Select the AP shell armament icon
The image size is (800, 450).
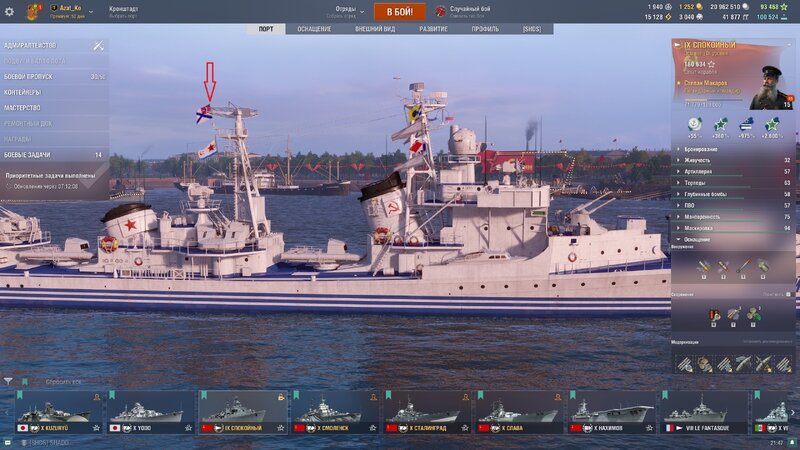click(x=723, y=267)
